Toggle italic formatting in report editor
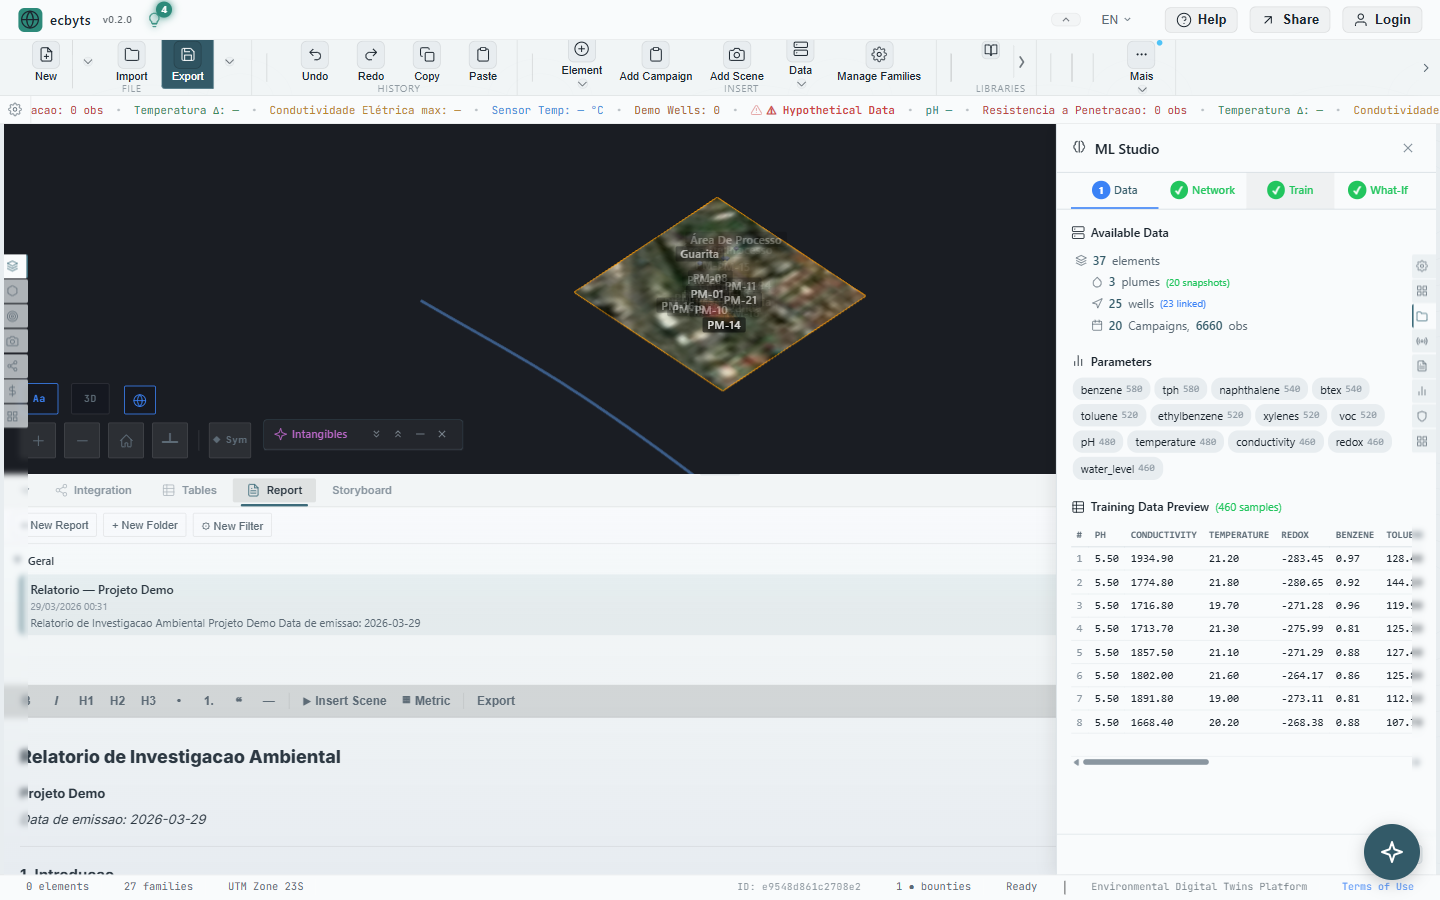 click(x=56, y=701)
